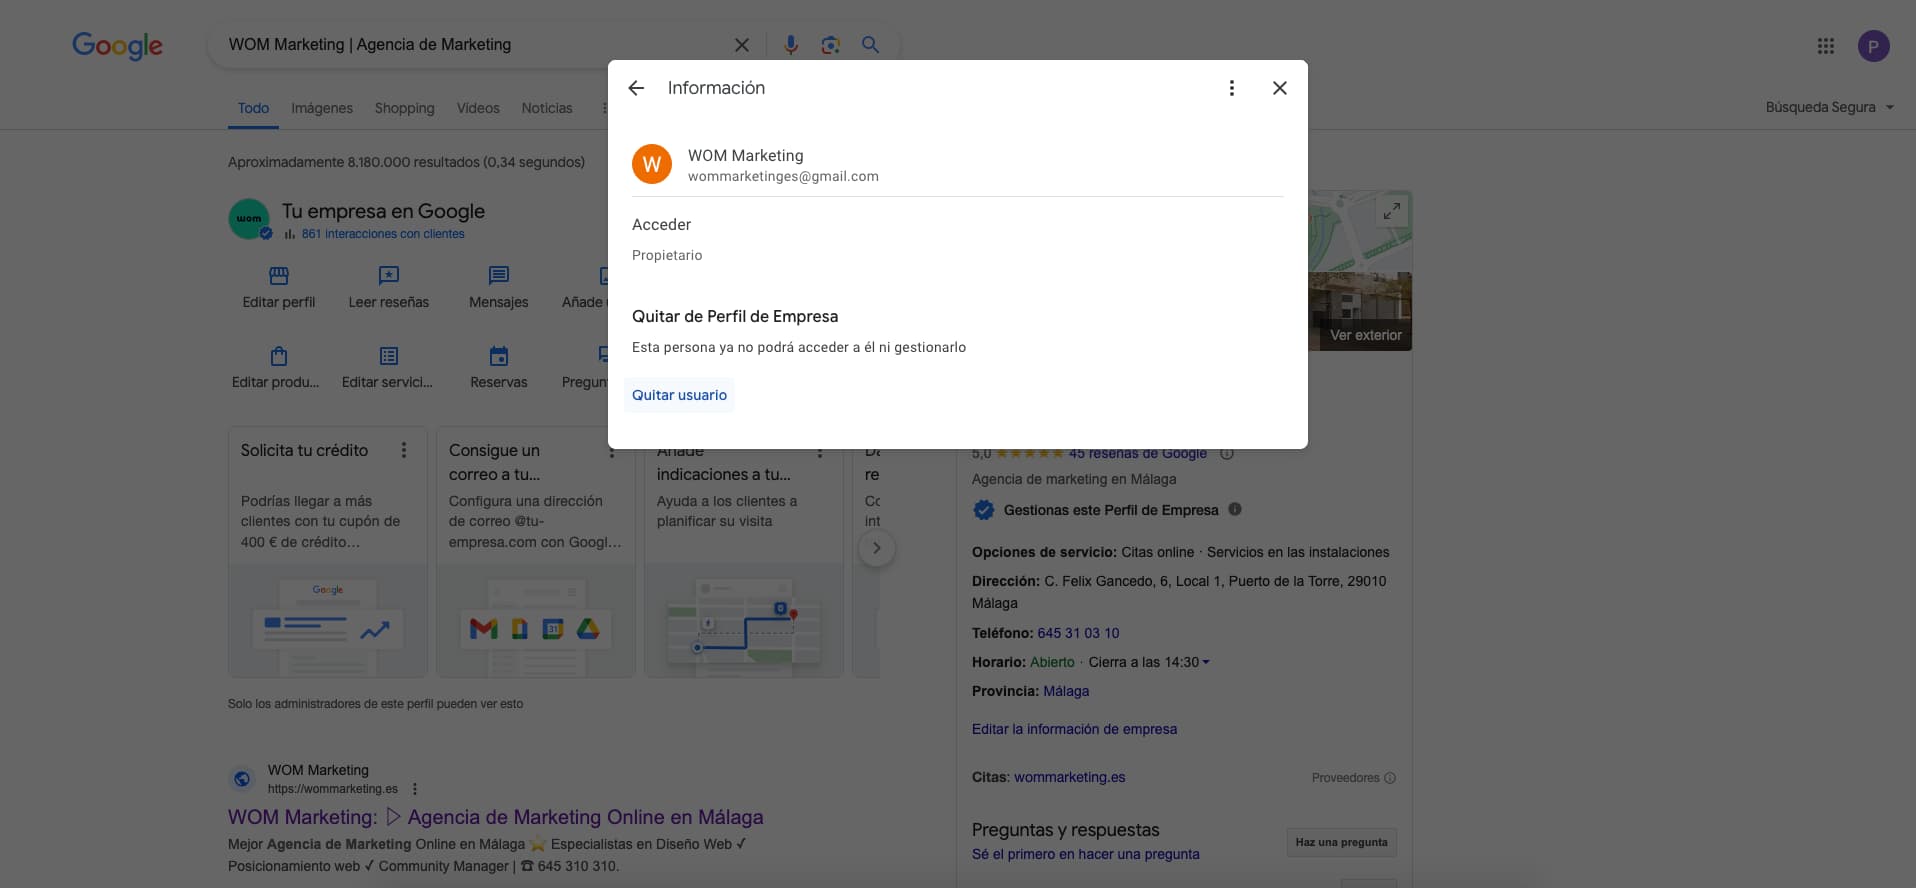Start voice search with microphone icon

(x=790, y=45)
